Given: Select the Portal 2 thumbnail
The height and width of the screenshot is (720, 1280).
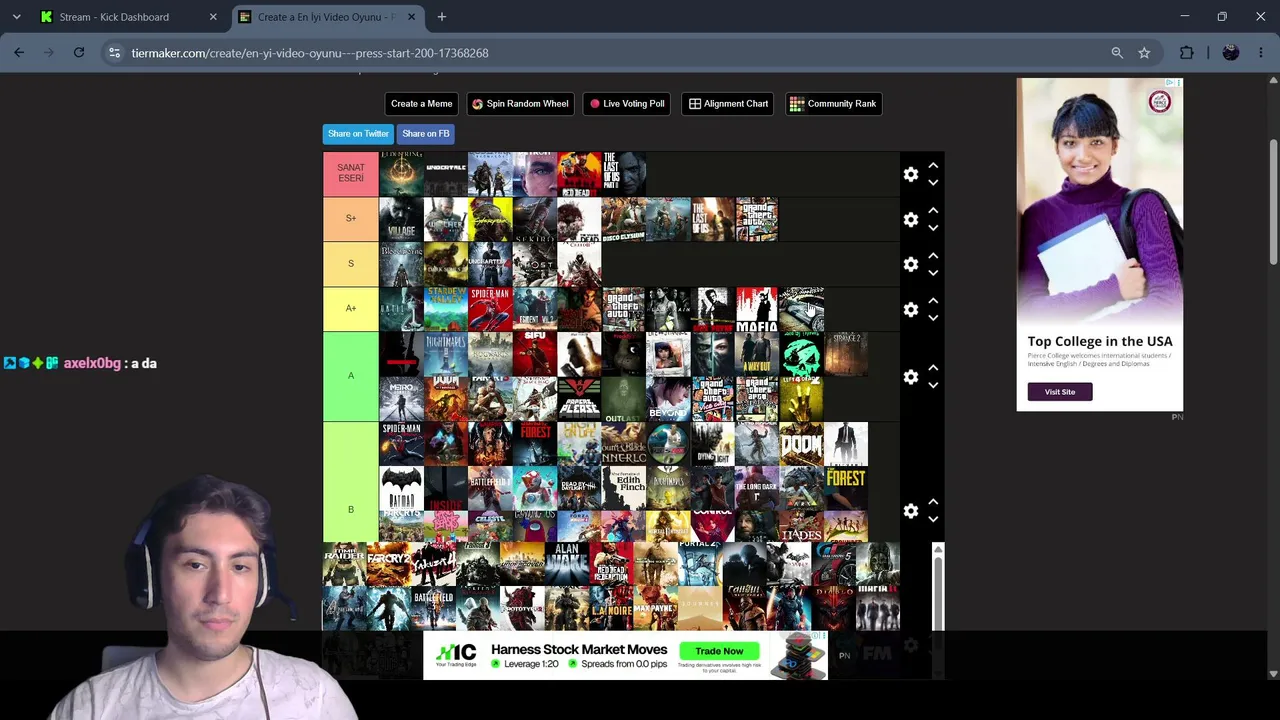Looking at the screenshot, I should click(701, 564).
